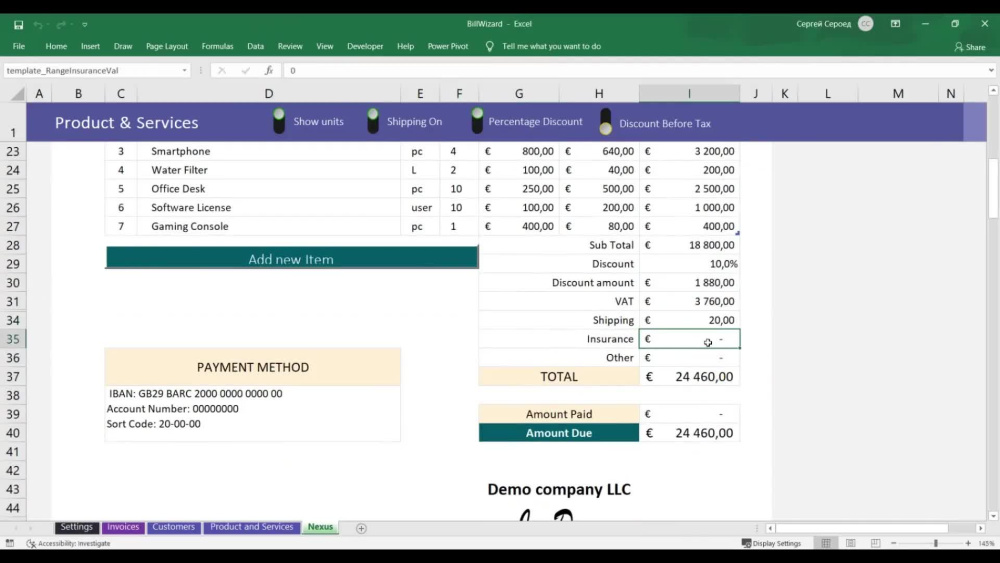Select the Insurance value cell
1000x563 pixels.
click(689, 339)
